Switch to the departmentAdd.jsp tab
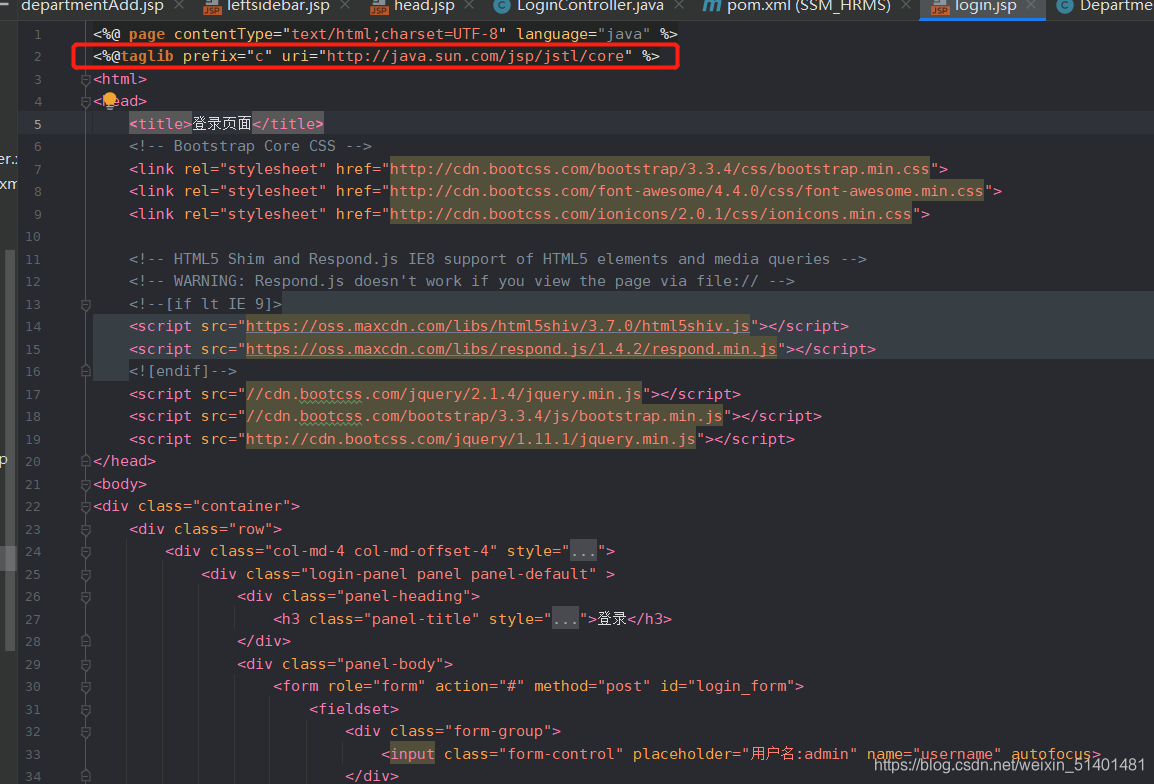Screen dimensions: 1154x784 tap(92, 7)
